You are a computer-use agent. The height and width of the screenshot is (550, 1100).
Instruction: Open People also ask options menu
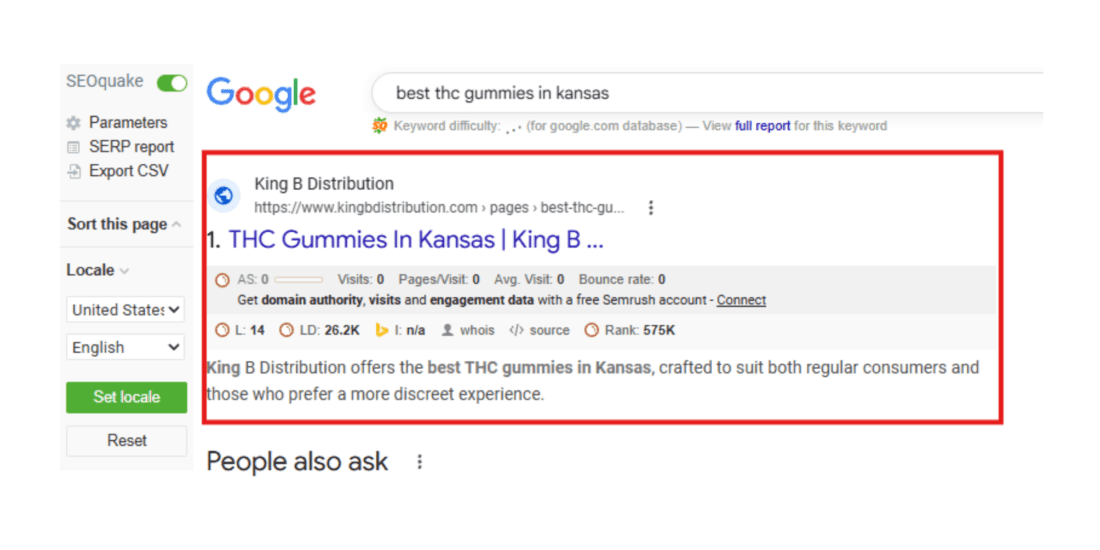tap(420, 462)
